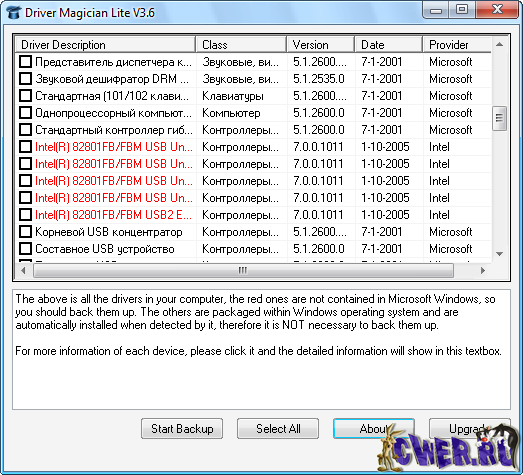Click the Intel(R) 82801FB/FBM USB2 E... driver name
523x475 pixels.
114,215
